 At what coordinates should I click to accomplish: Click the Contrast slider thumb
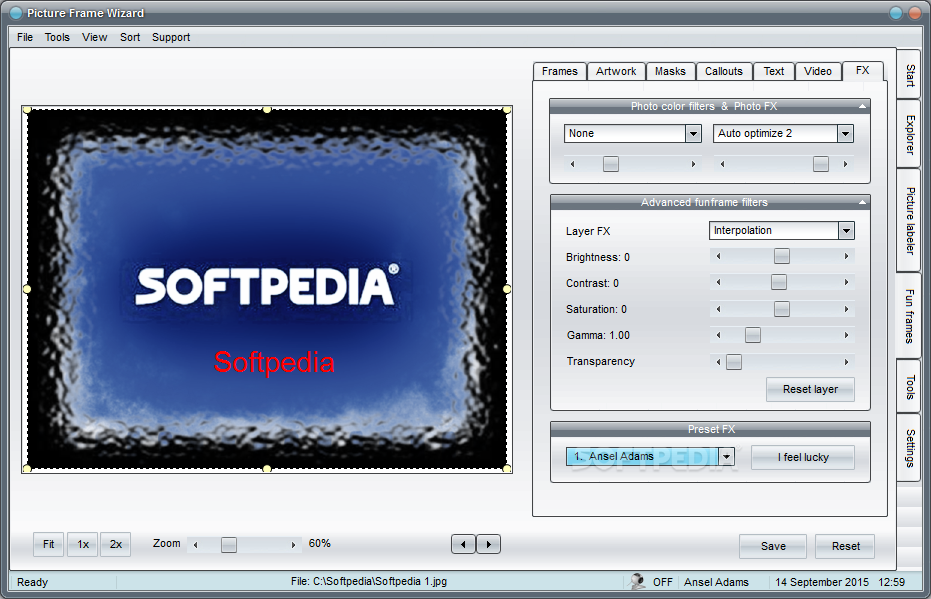779,282
